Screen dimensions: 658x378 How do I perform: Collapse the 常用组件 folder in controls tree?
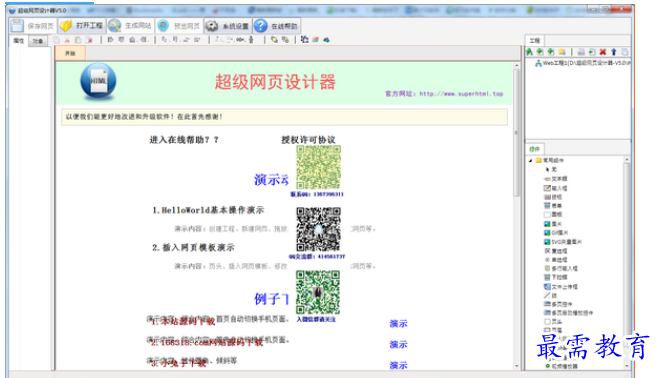(x=530, y=161)
